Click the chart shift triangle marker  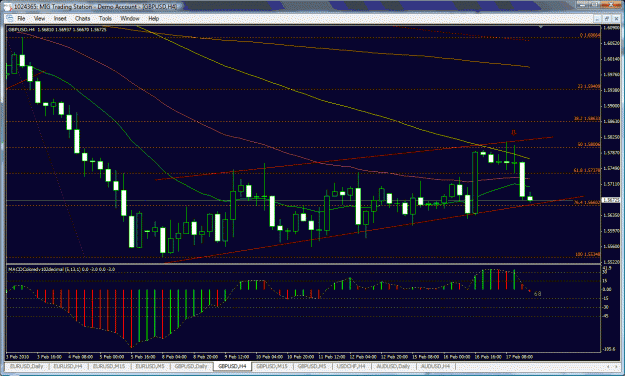pyautogui.click(x=541, y=27)
